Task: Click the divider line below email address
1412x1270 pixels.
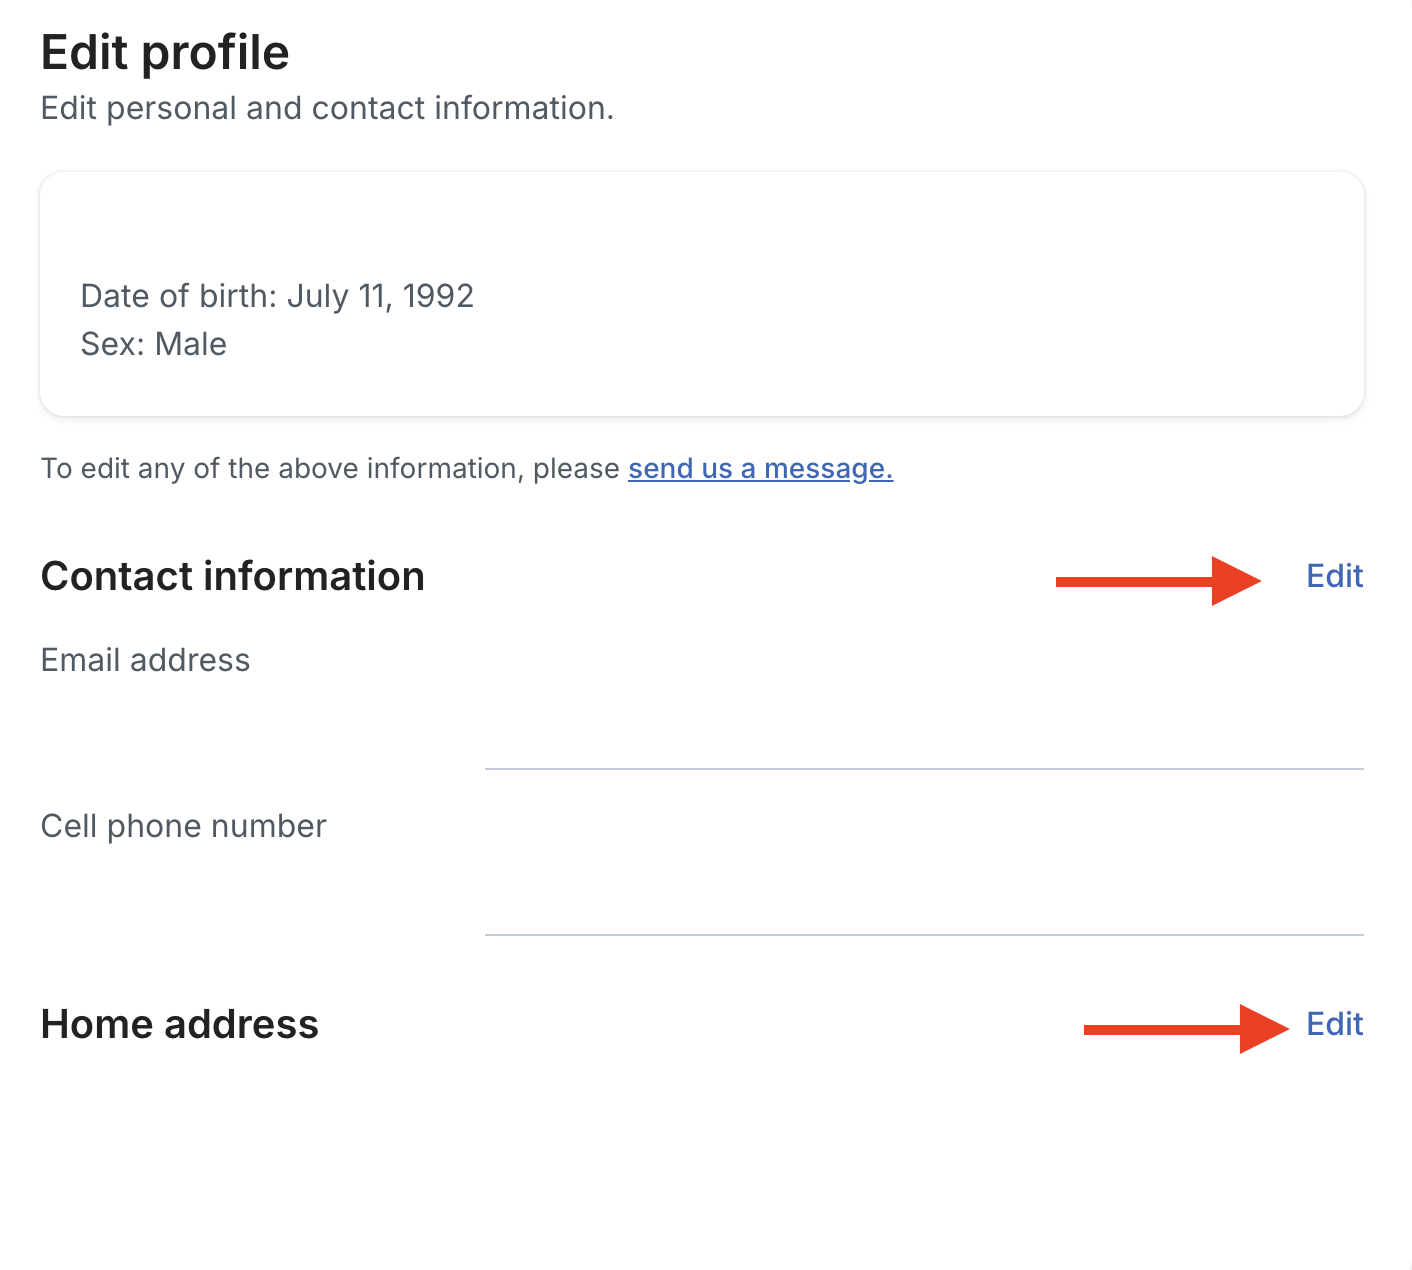Action: click(x=924, y=769)
